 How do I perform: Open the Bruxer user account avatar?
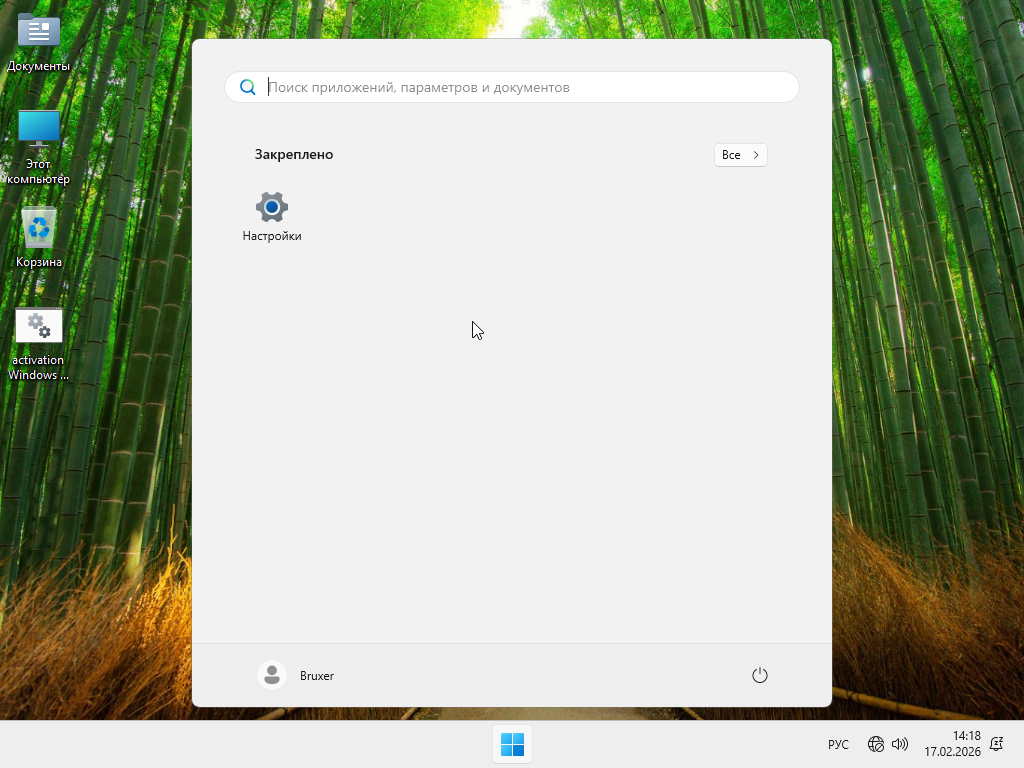(272, 675)
